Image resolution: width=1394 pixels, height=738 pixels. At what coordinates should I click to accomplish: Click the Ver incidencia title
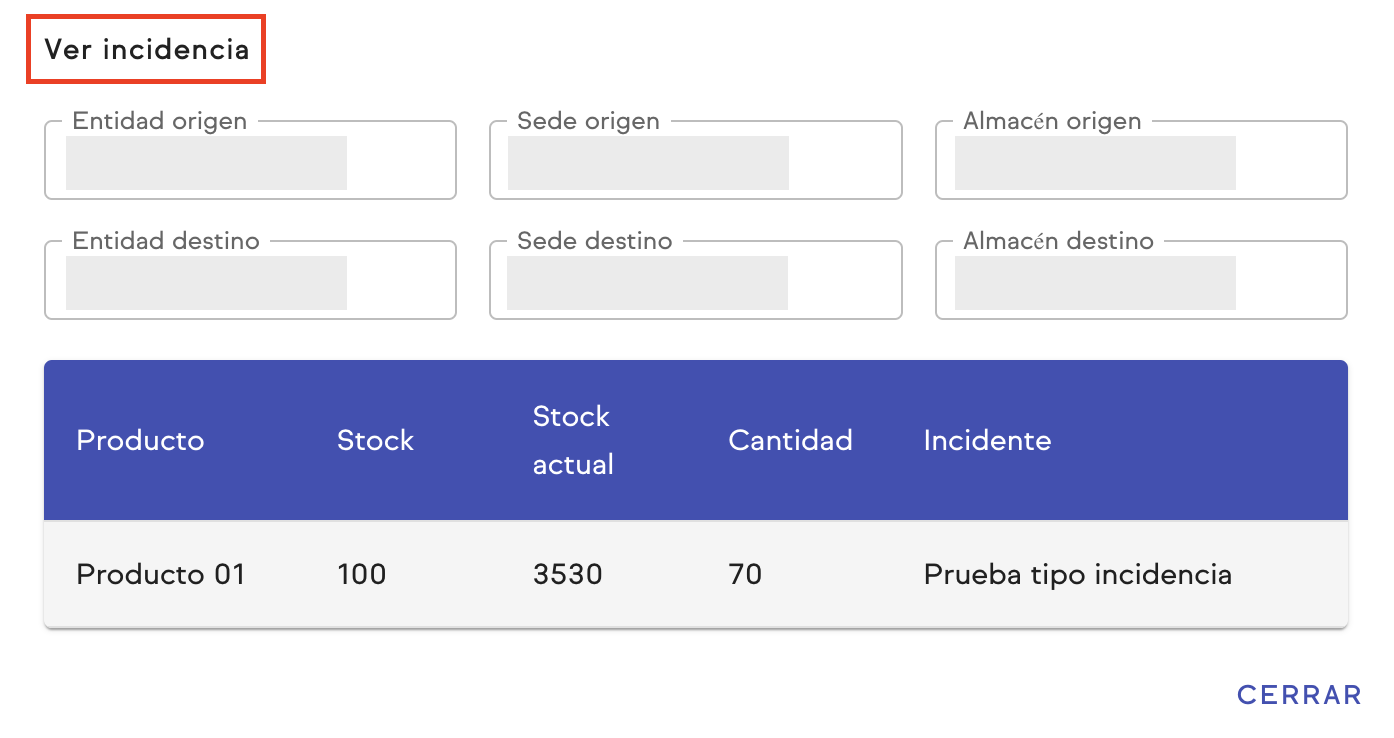pos(145,47)
